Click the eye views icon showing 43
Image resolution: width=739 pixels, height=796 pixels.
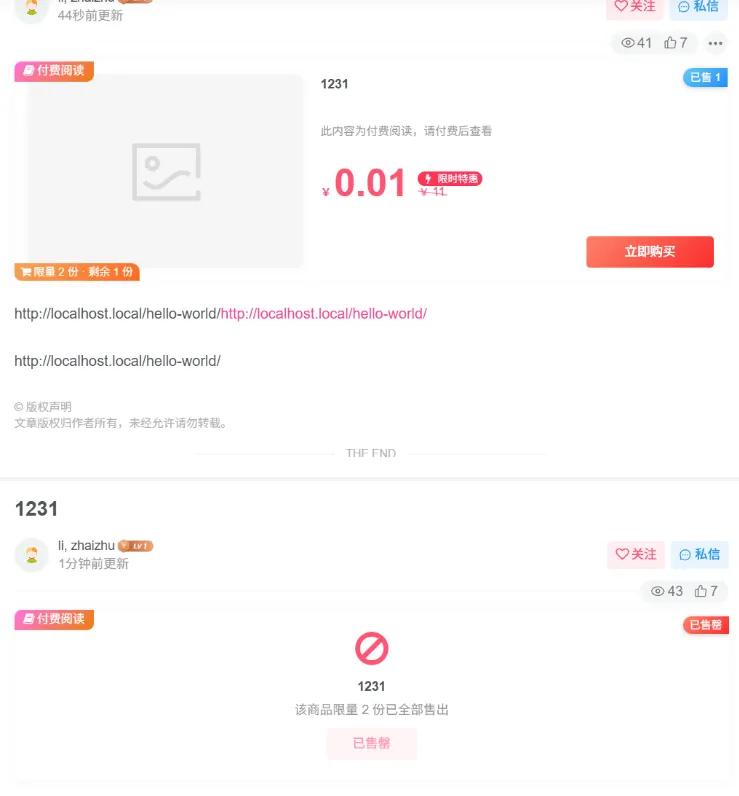[x=657, y=591]
